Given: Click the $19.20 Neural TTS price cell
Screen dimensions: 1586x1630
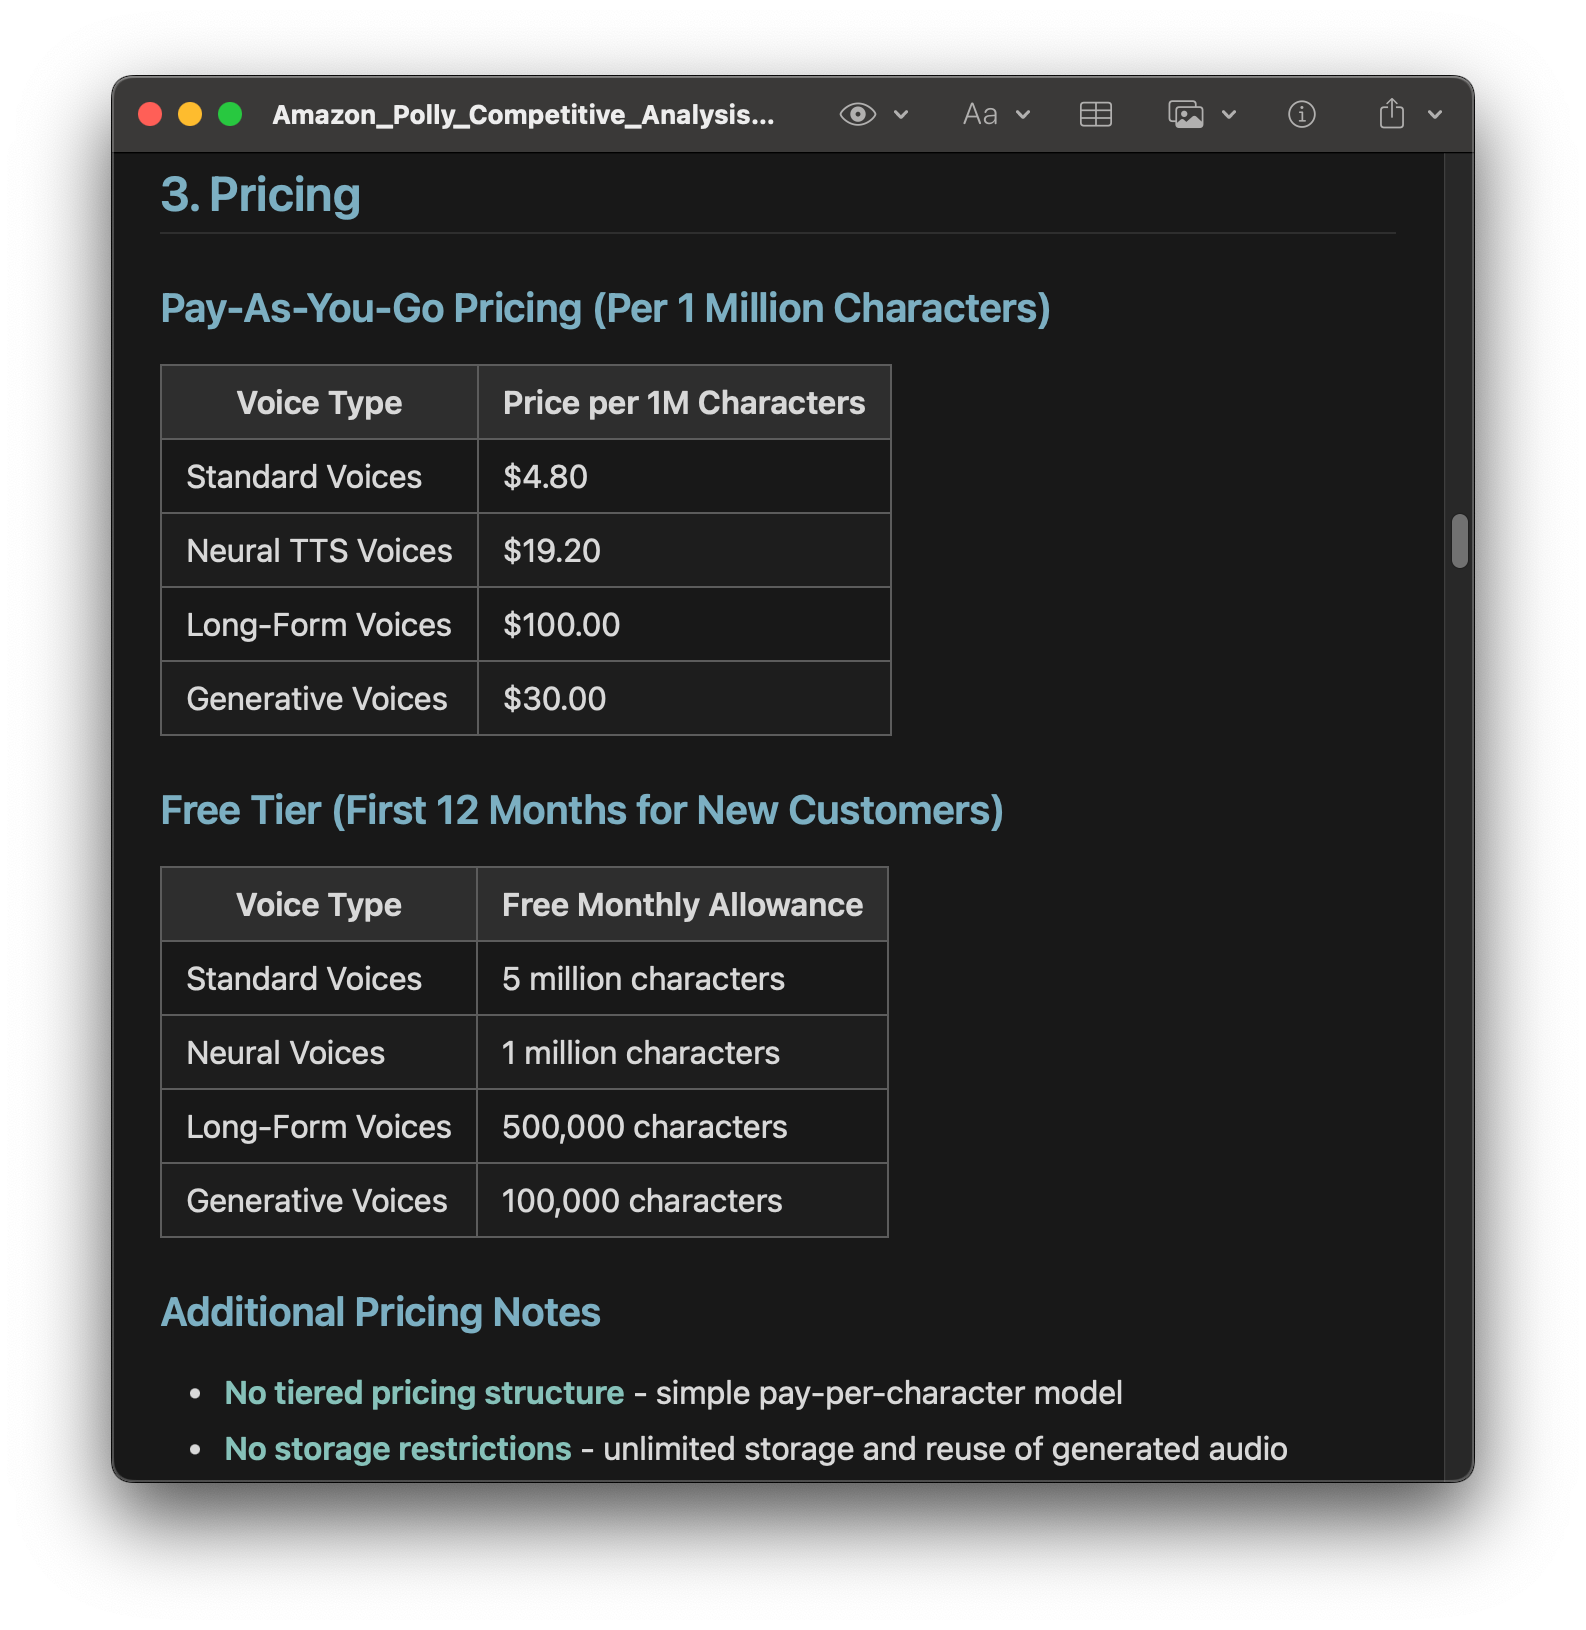Looking at the screenshot, I should [x=552, y=551].
